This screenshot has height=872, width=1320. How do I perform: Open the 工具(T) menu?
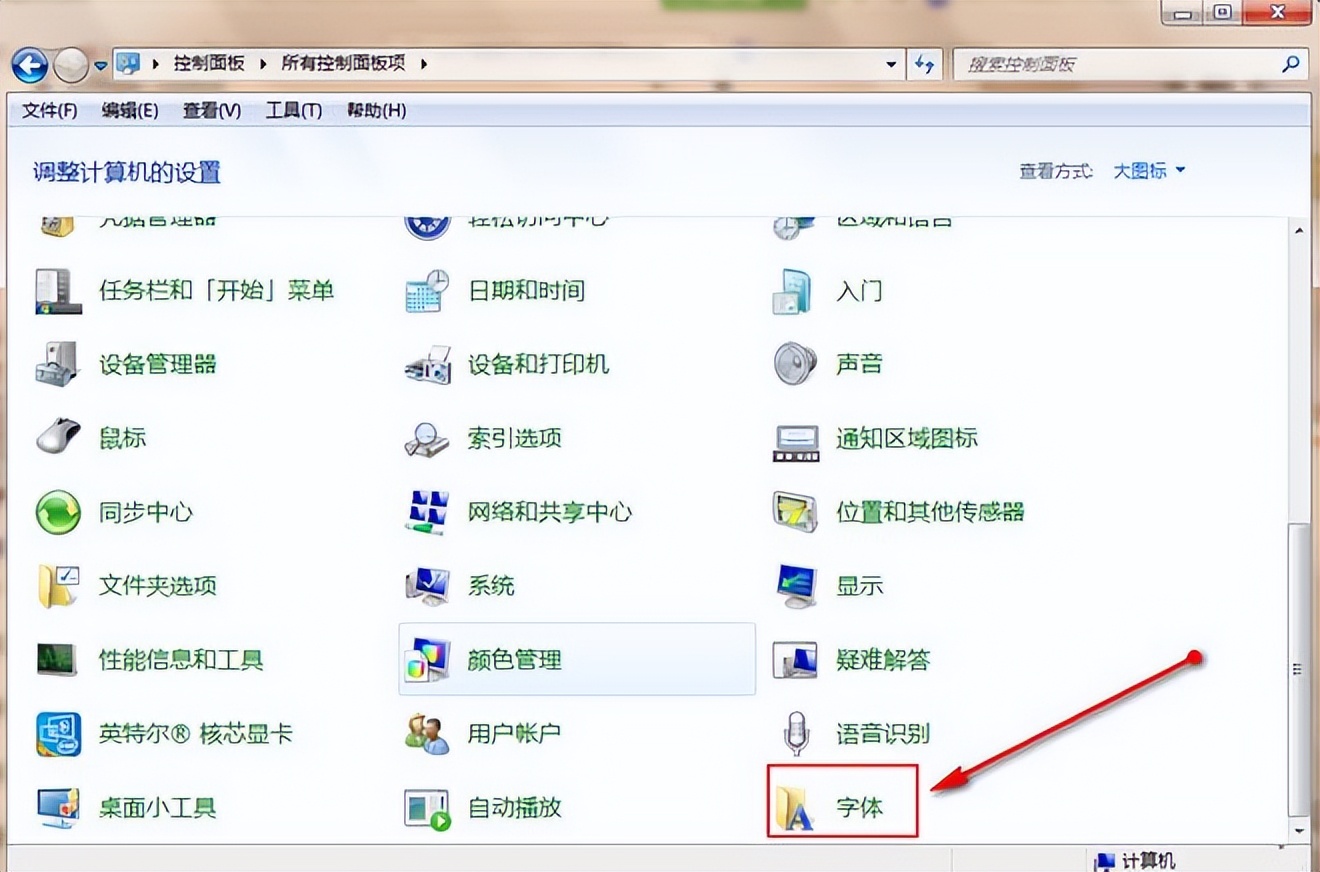point(289,110)
